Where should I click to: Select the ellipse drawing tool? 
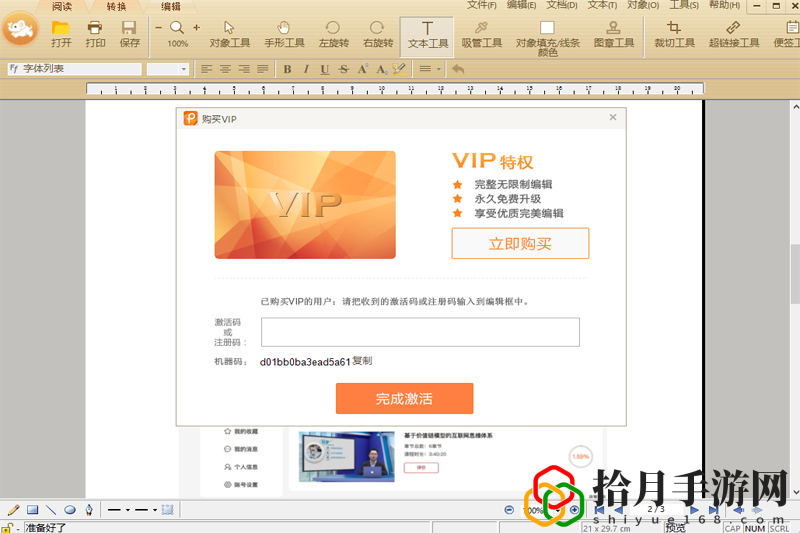pyautogui.click(x=70, y=510)
